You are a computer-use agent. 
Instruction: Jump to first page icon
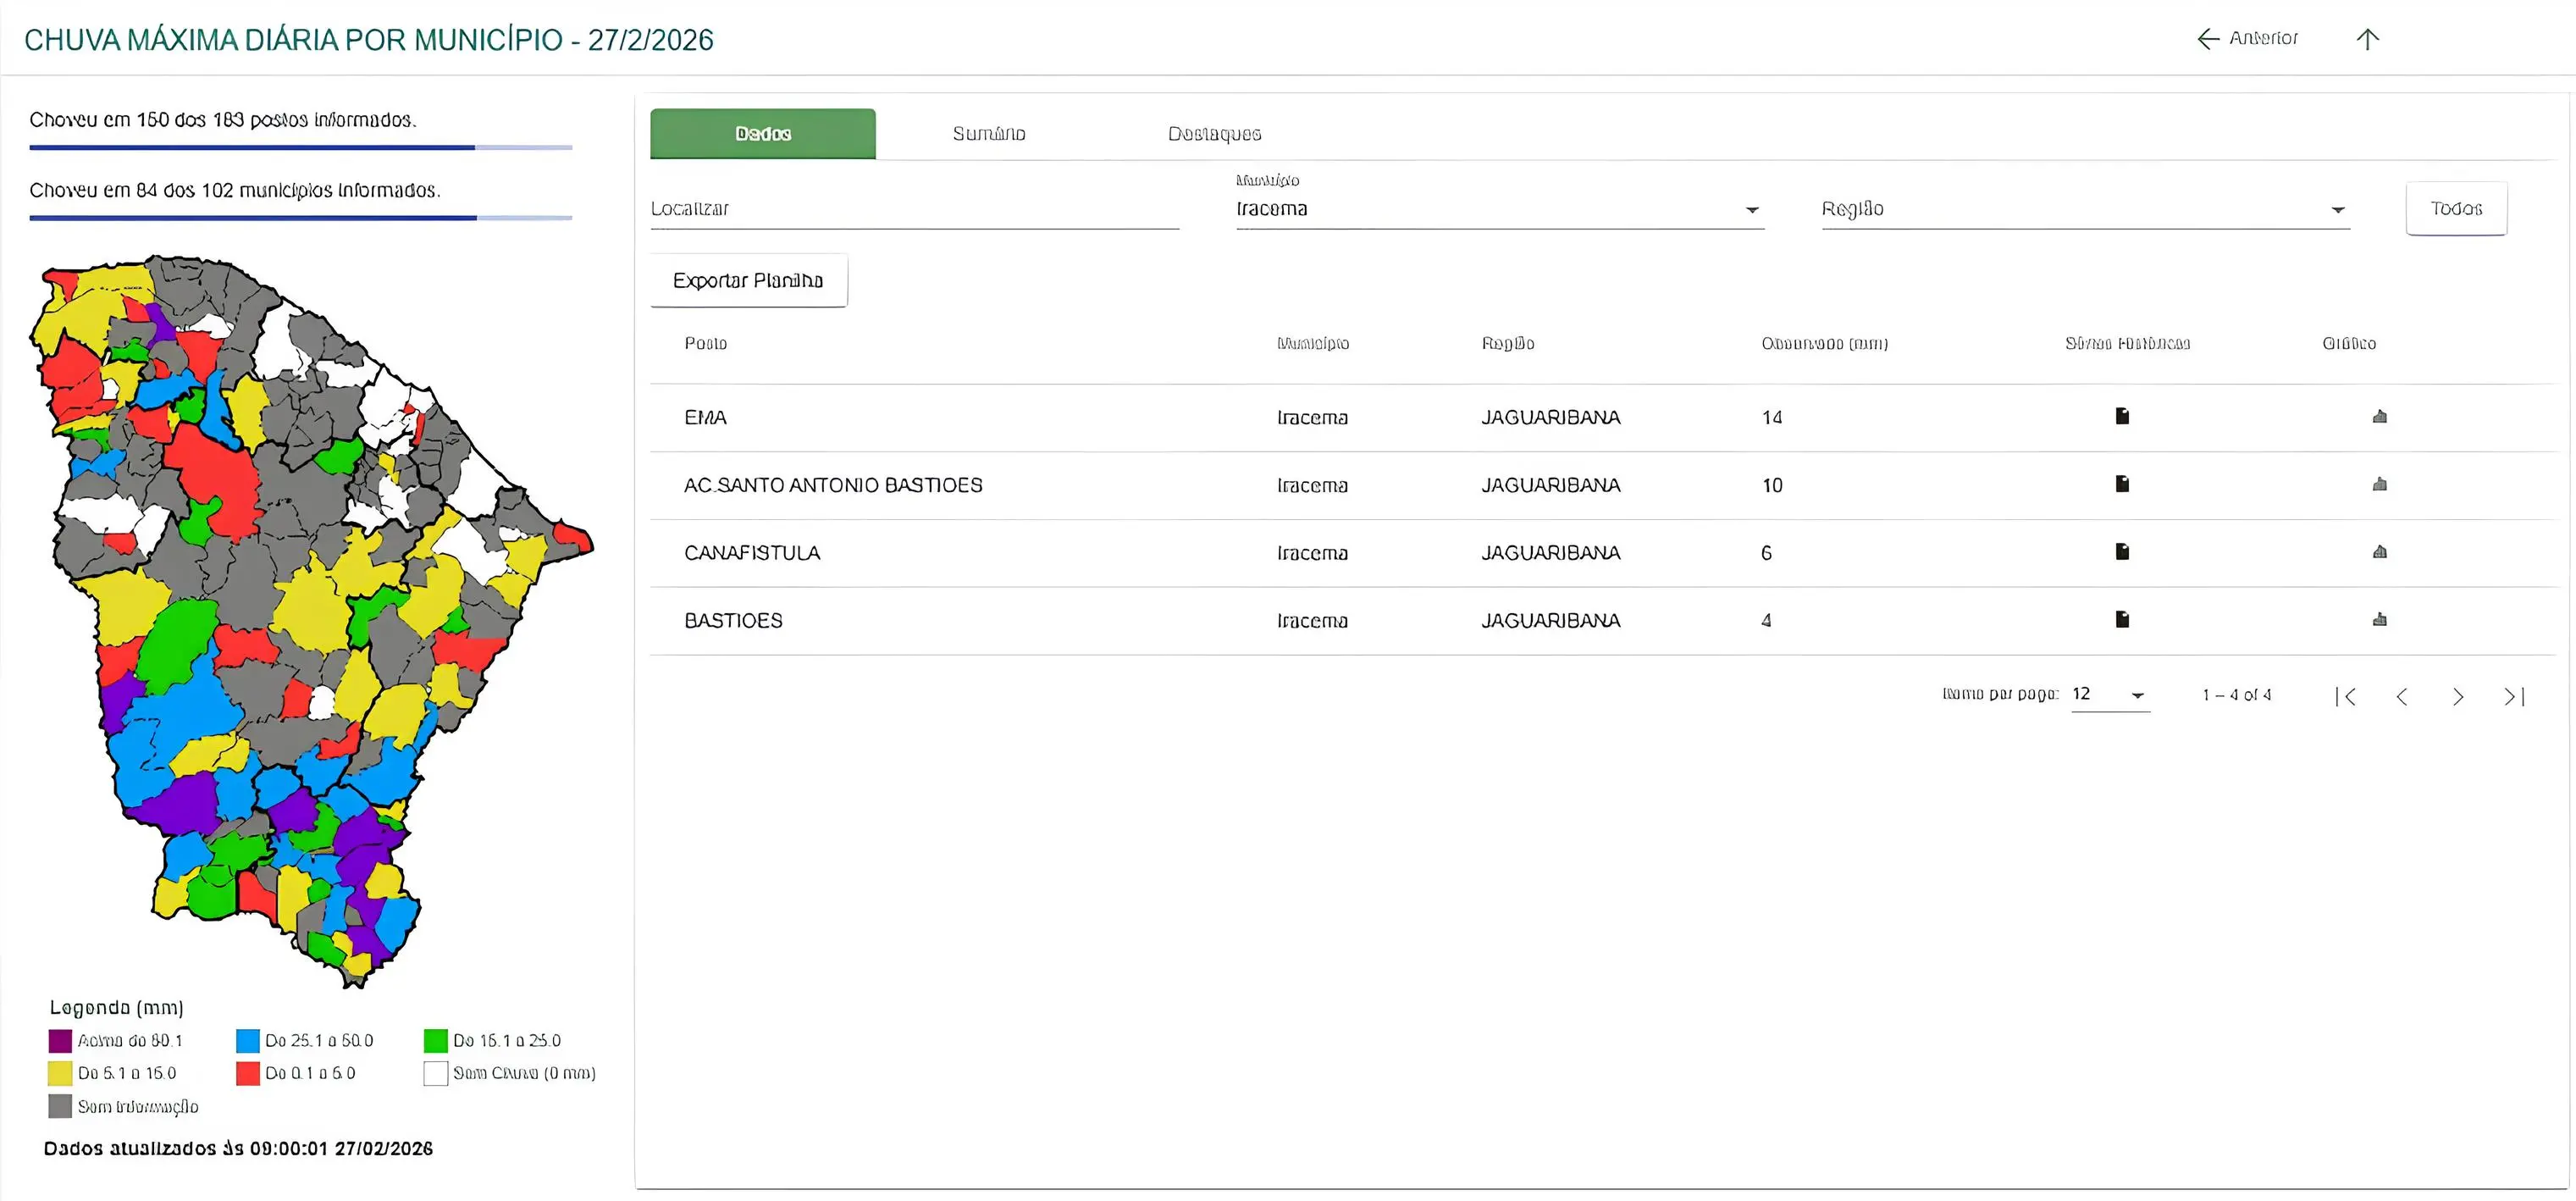pos(2346,697)
